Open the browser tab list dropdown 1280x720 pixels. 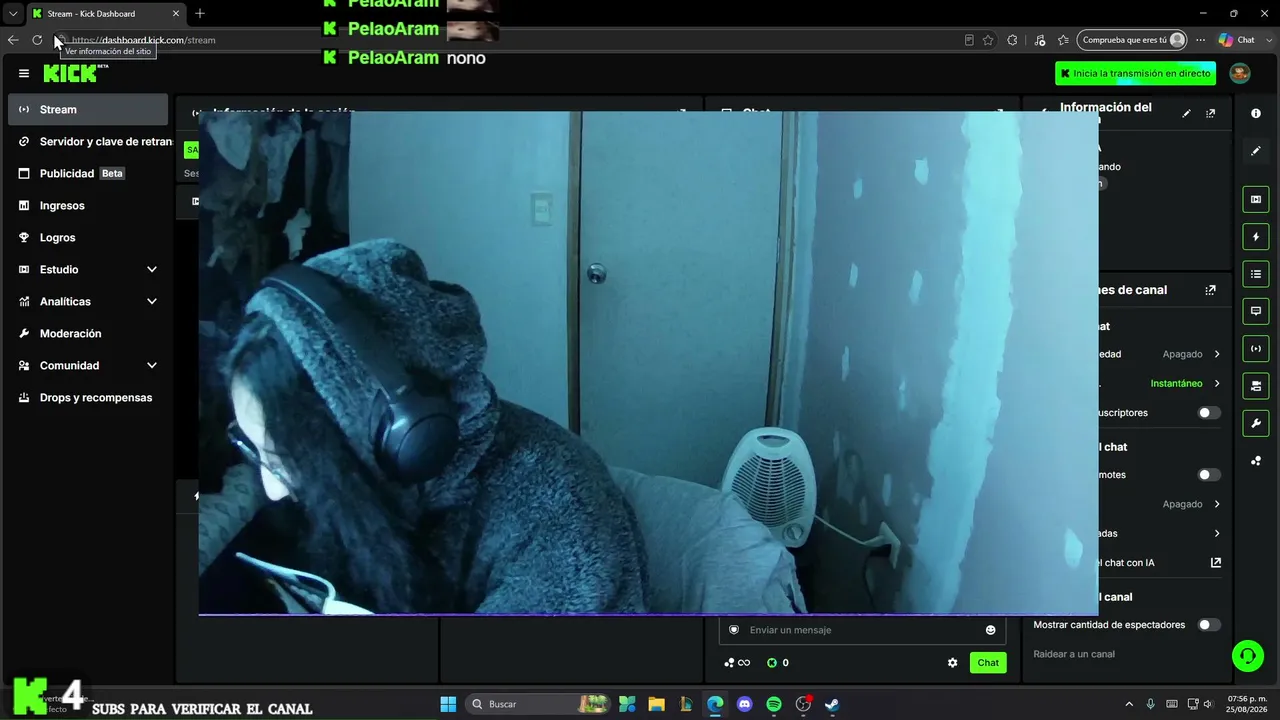click(13, 14)
